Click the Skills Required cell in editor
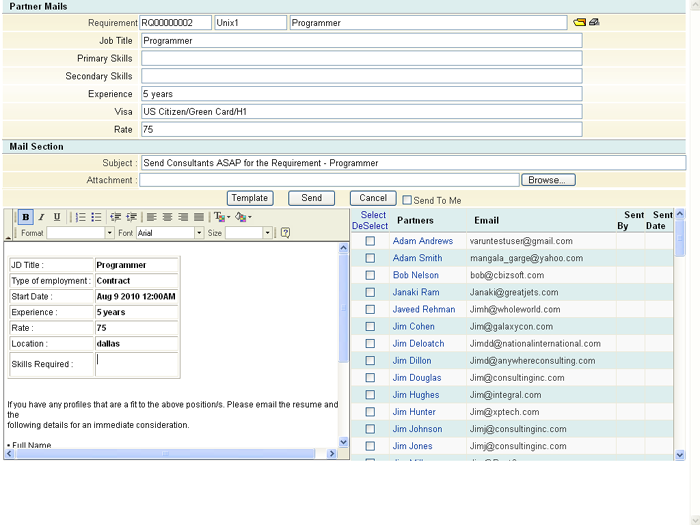Viewport: 700px width, 525px height. pyautogui.click(x=137, y=364)
